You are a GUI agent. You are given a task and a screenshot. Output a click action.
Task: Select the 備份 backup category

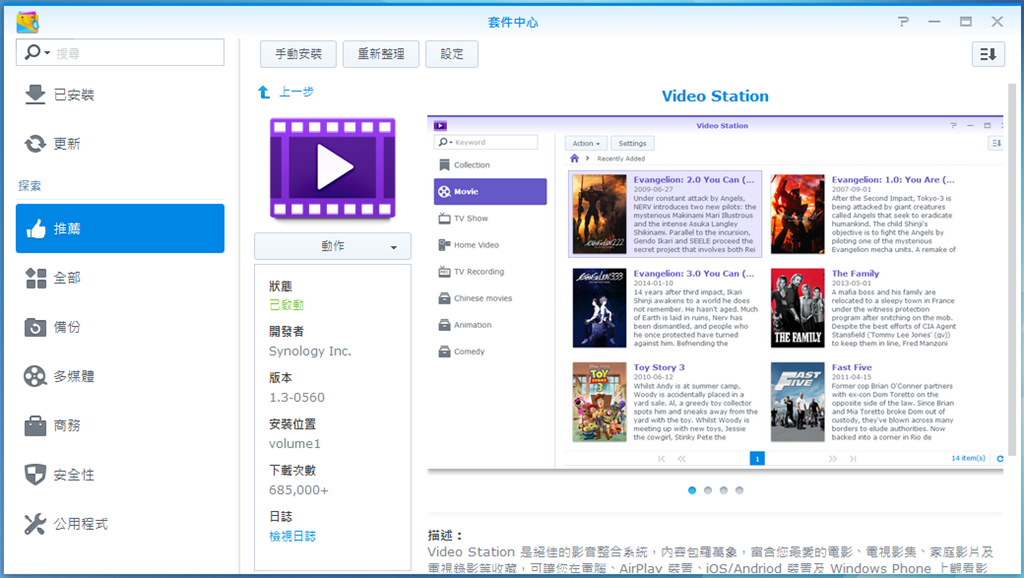pyautogui.click(x=120, y=327)
